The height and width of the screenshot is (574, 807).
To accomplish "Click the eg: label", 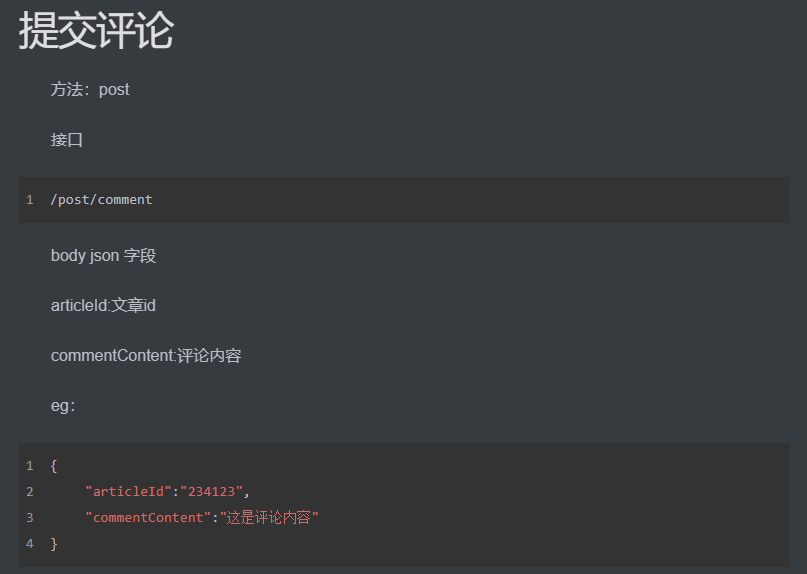I will click(63, 406).
